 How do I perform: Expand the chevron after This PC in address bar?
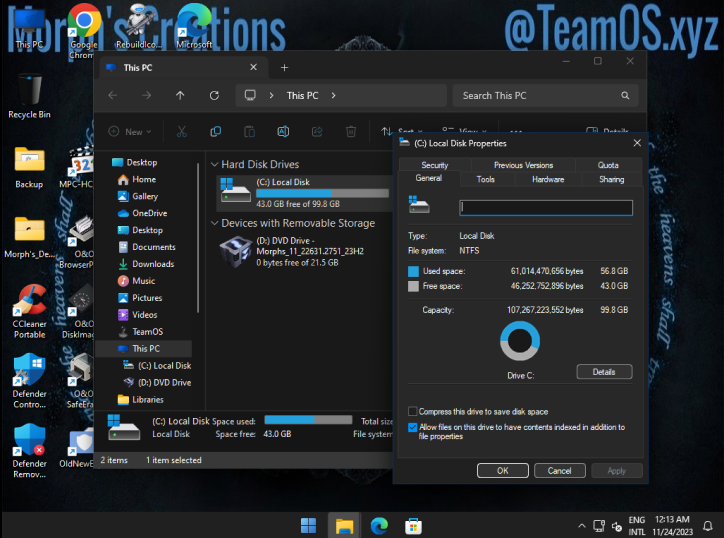click(333, 96)
